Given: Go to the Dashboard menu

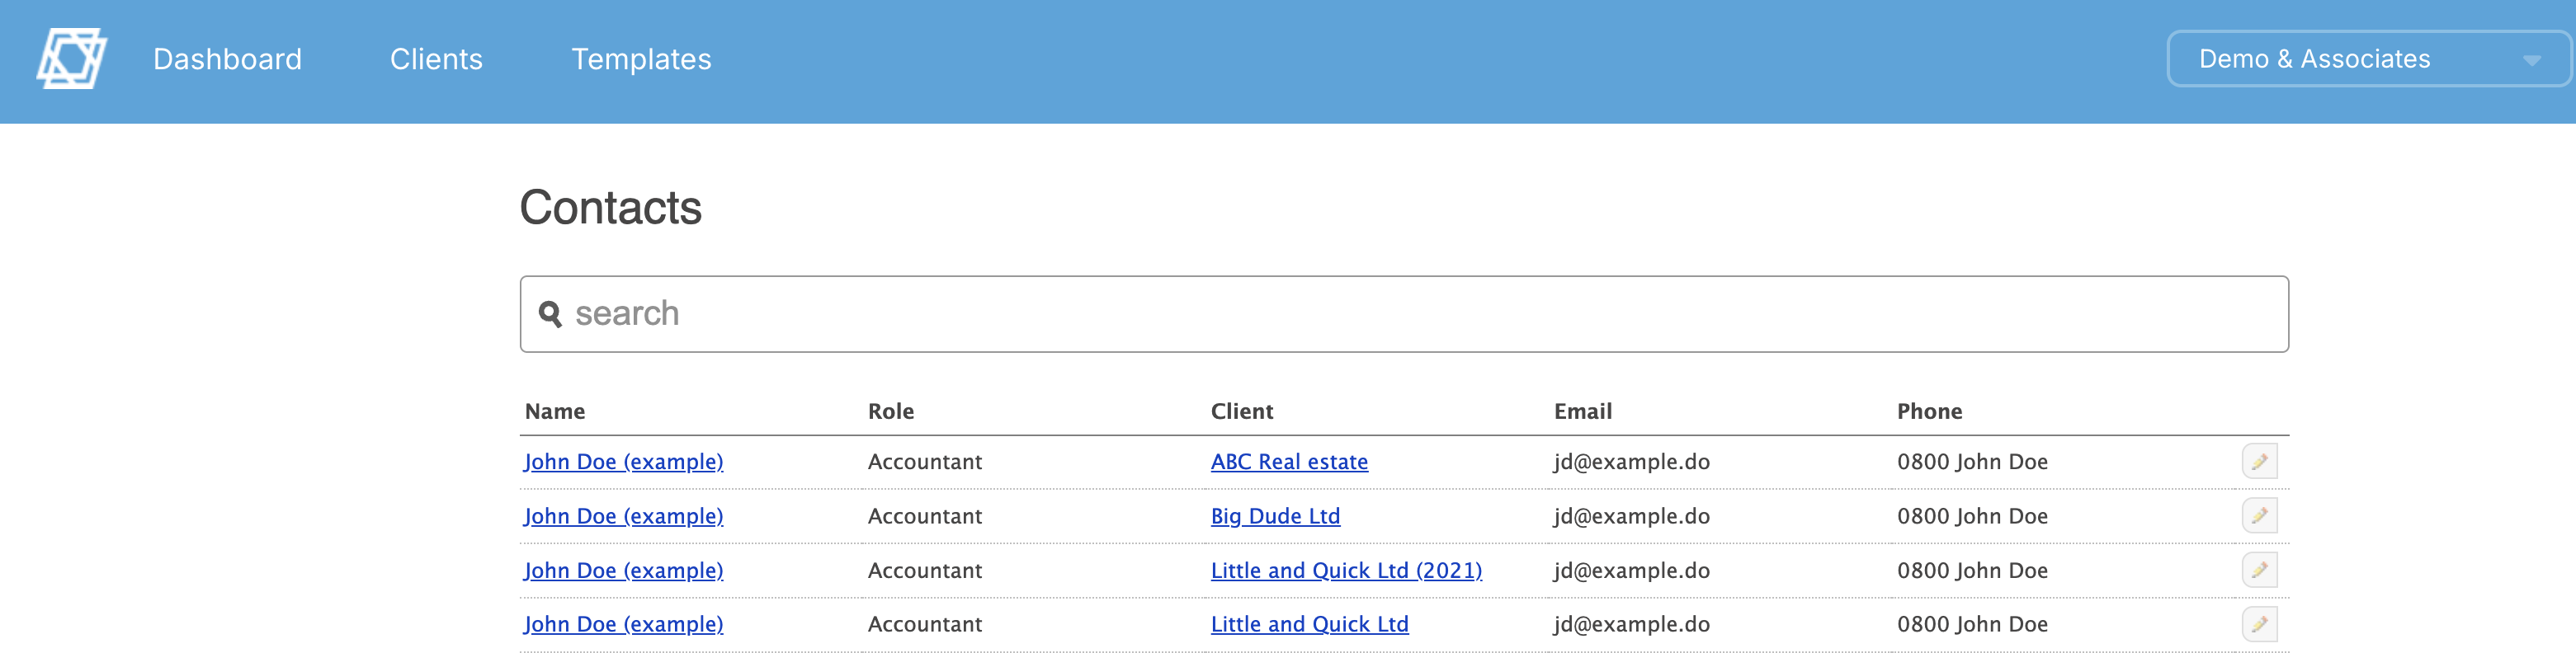Looking at the screenshot, I should click(227, 59).
